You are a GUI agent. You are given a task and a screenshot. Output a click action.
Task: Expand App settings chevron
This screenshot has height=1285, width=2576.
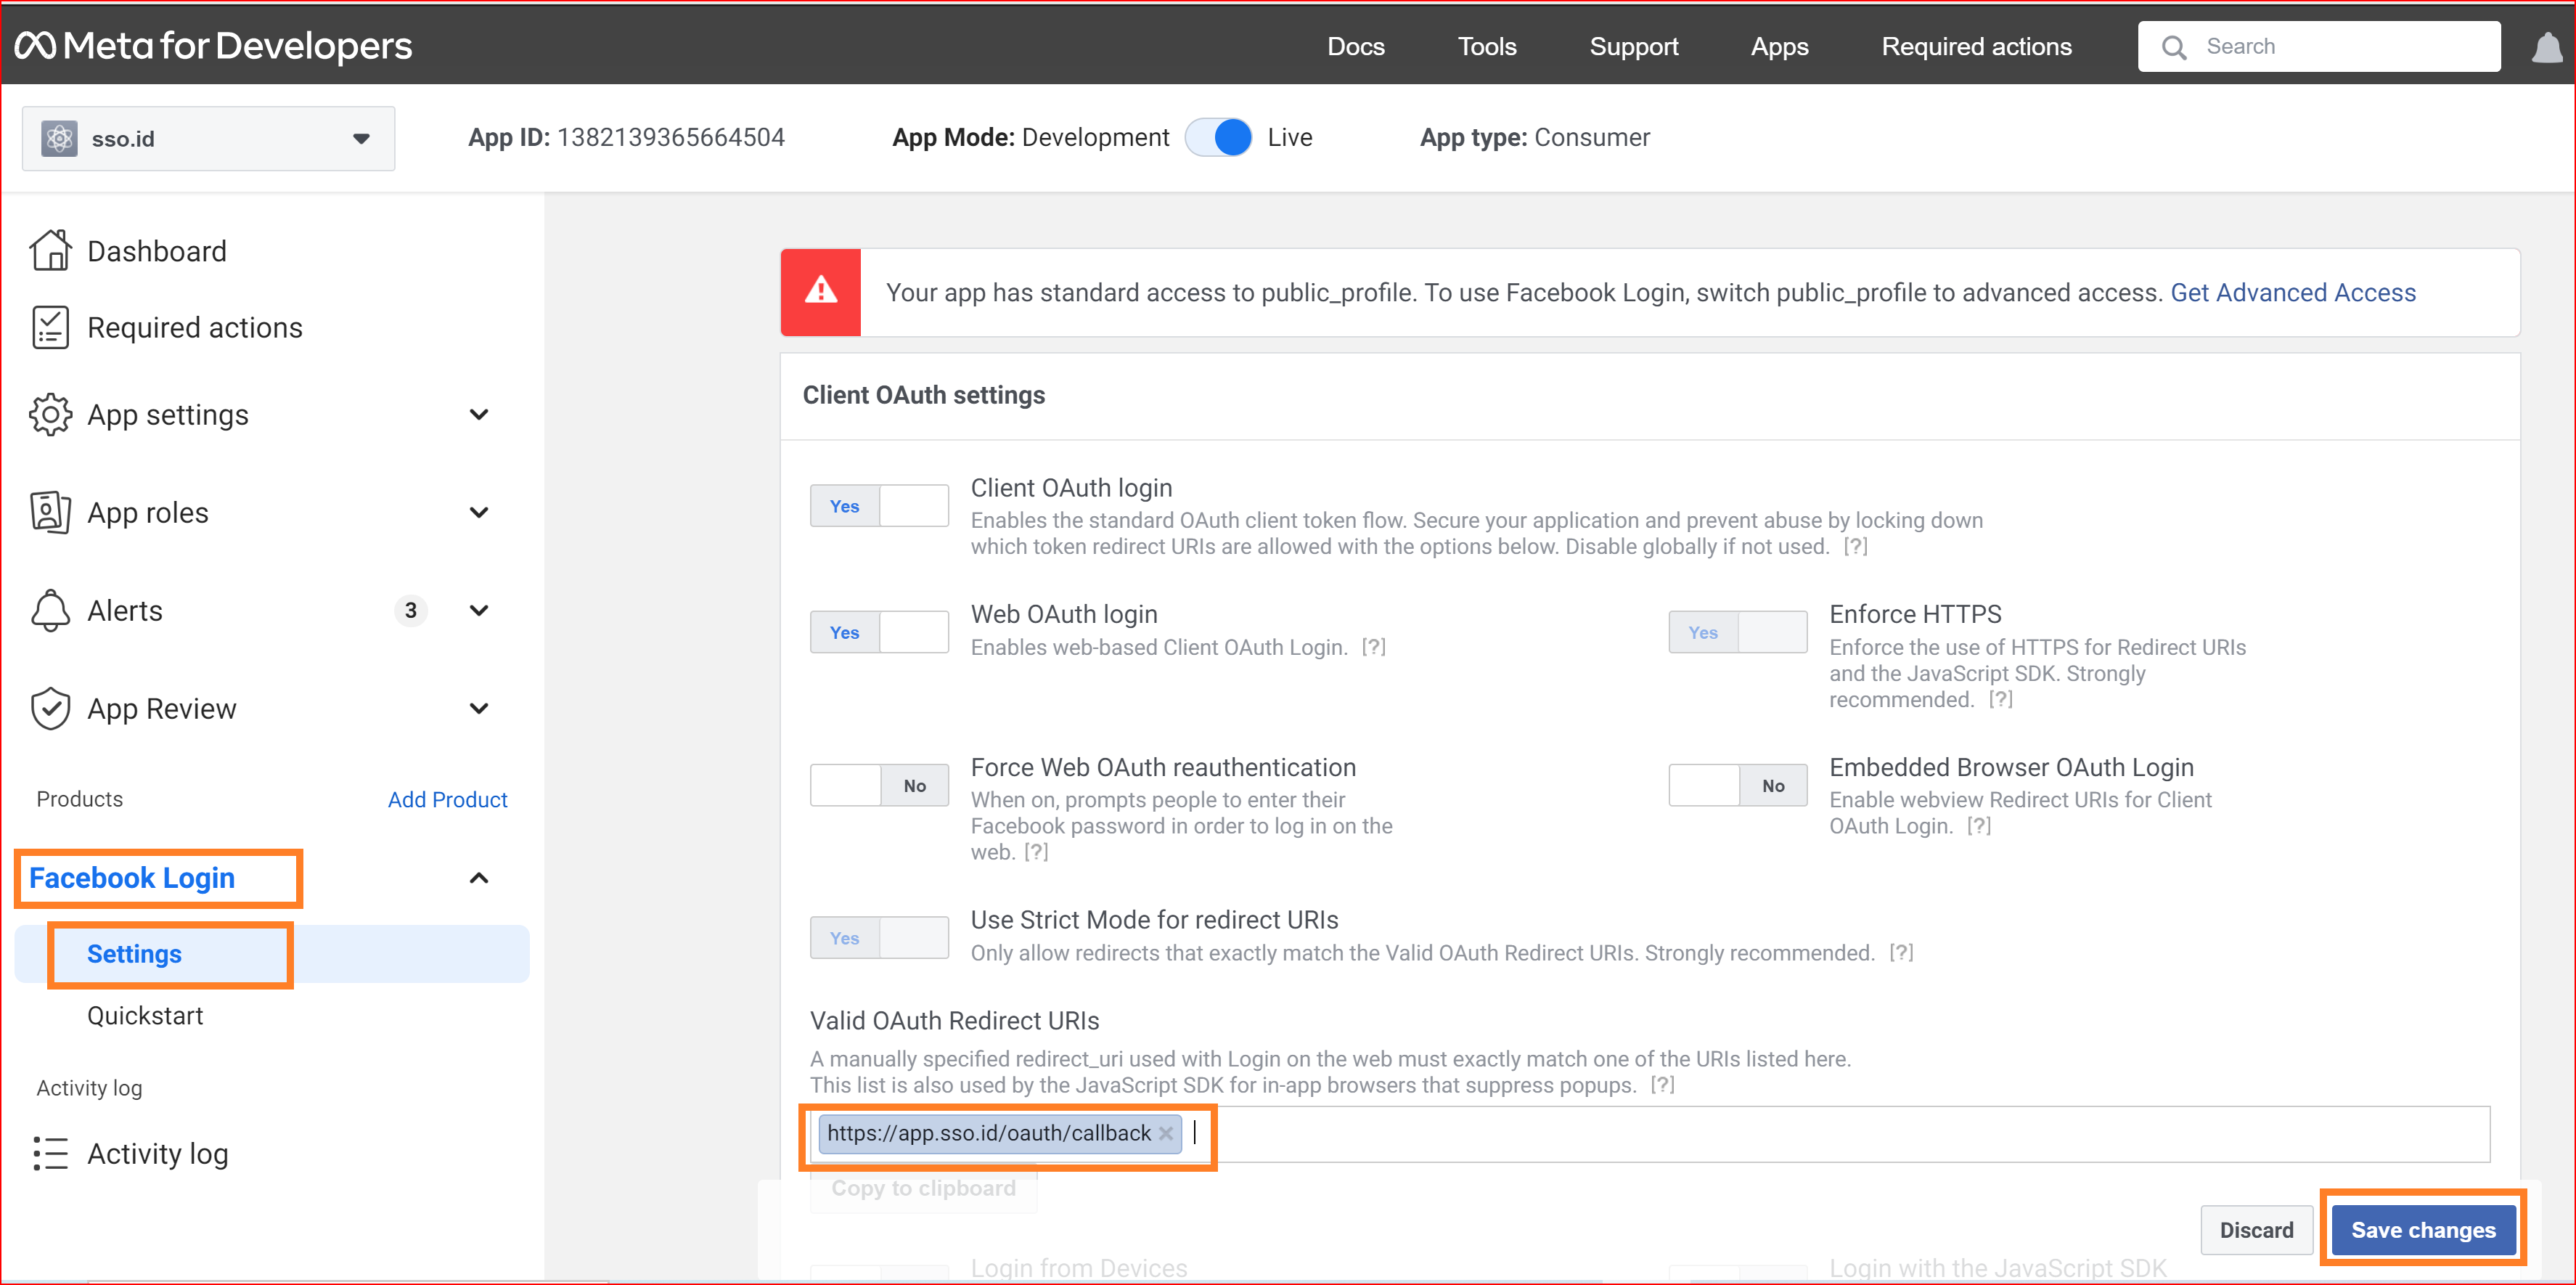pyautogui.click(x=479, y=414)
